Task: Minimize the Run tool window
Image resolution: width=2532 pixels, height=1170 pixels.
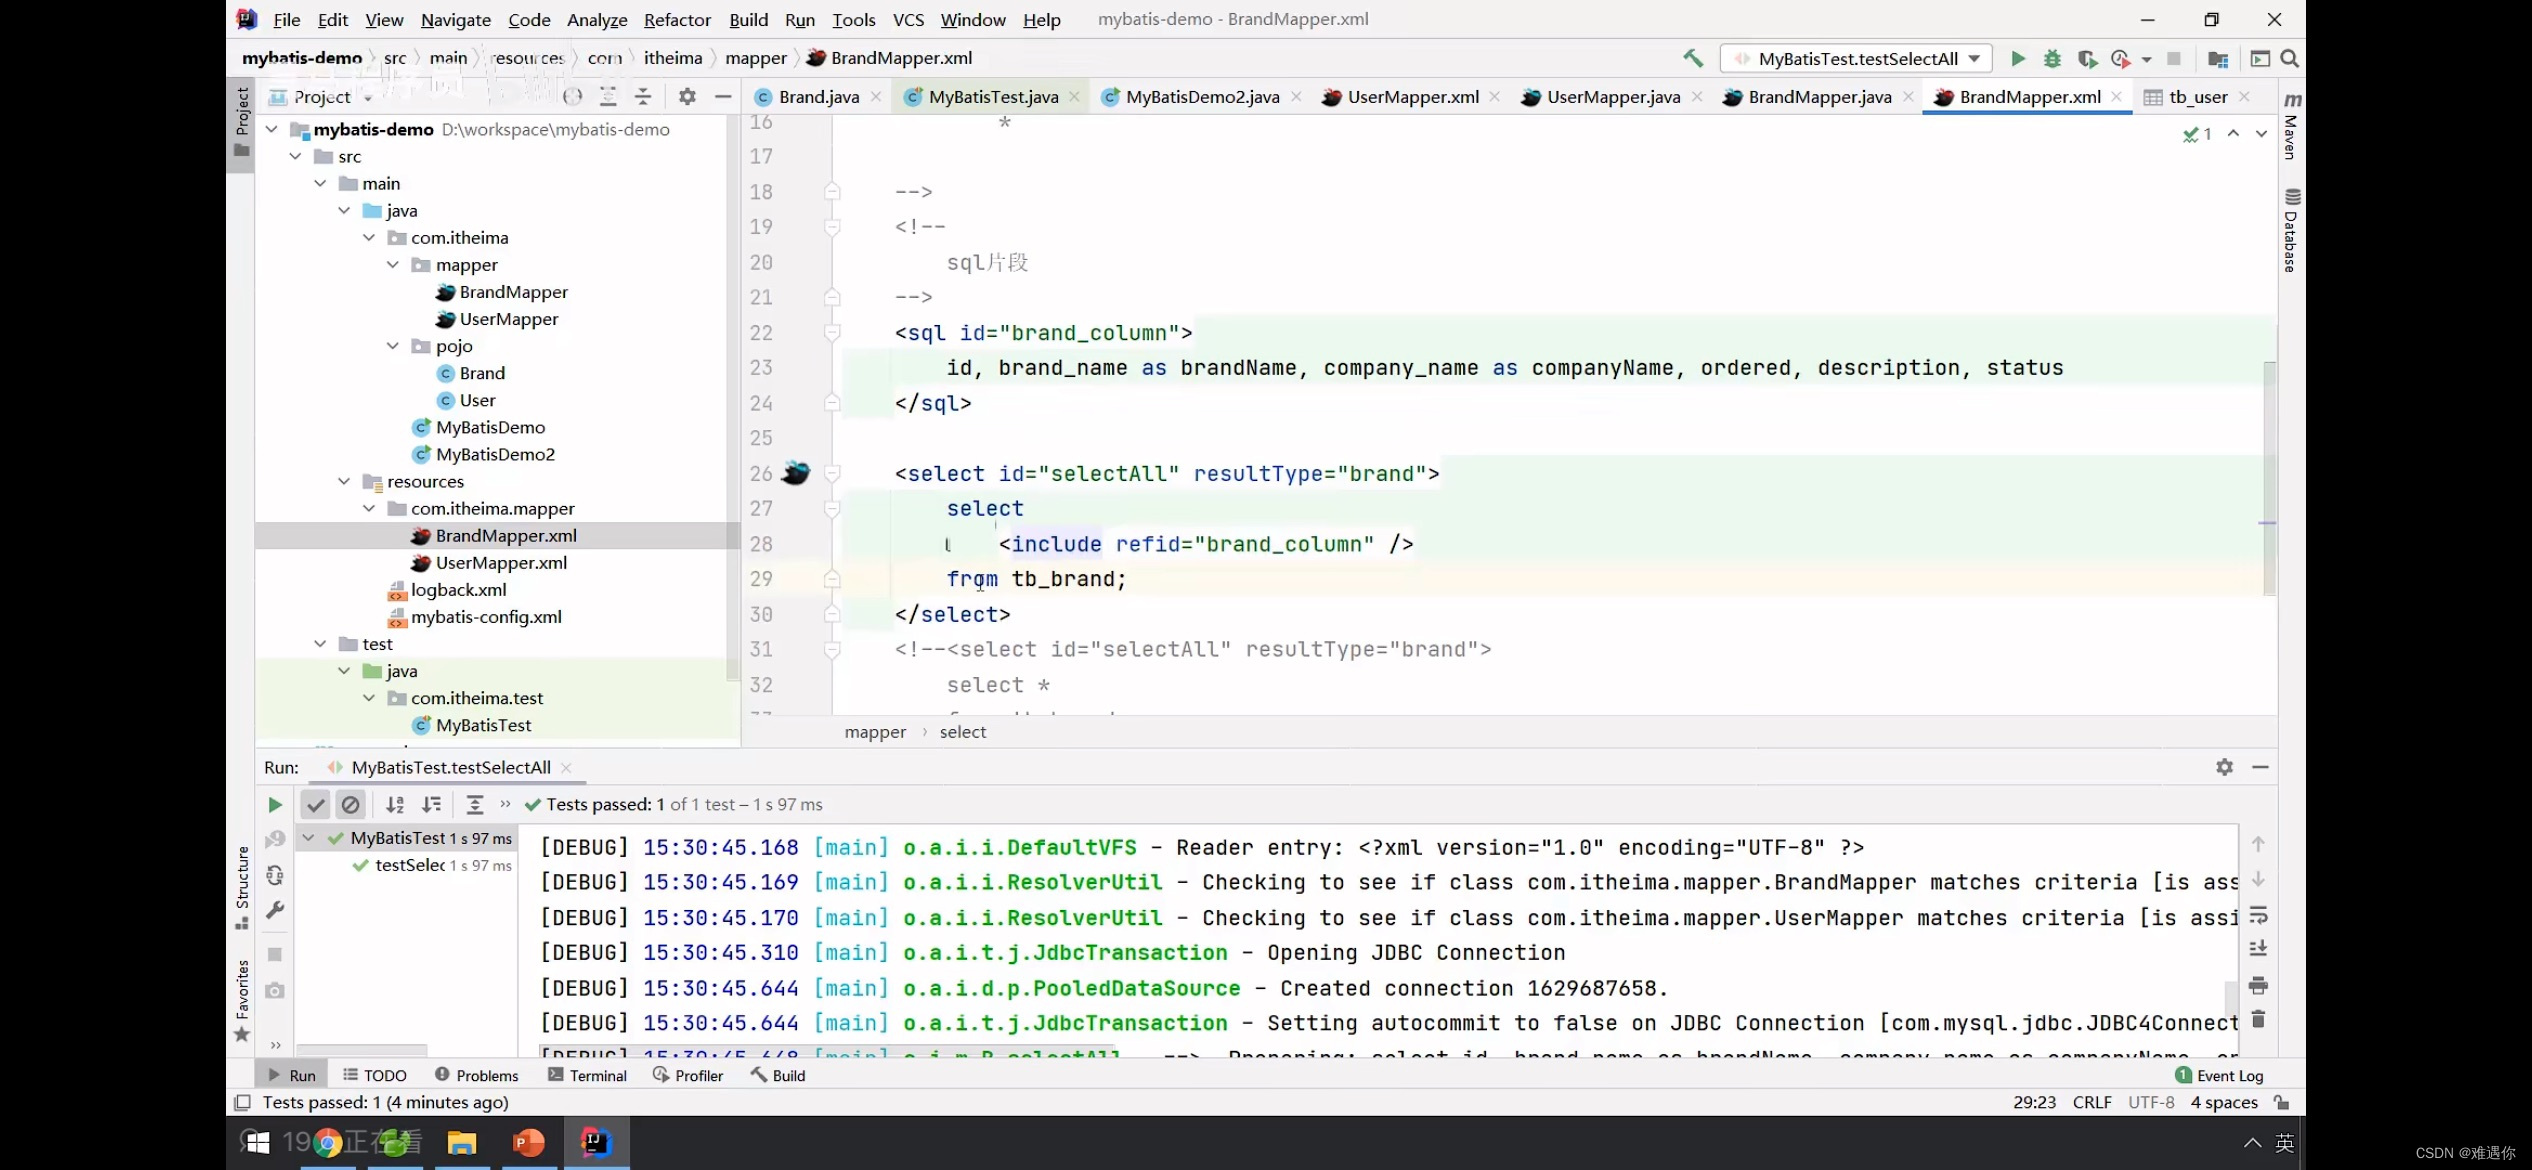Action: tap(2260, 767)
